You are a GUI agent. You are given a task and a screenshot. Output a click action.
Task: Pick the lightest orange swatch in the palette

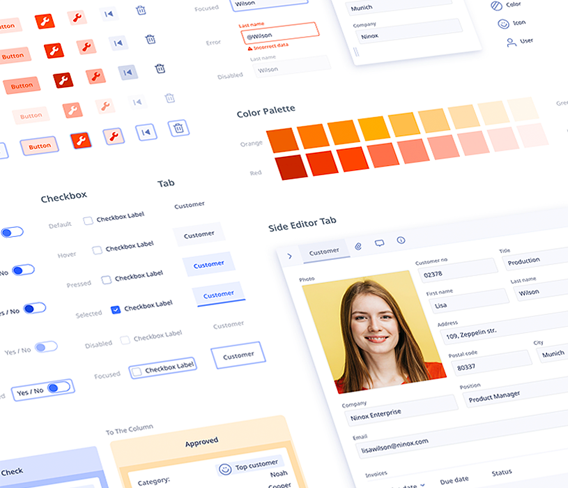coord(523,110)
